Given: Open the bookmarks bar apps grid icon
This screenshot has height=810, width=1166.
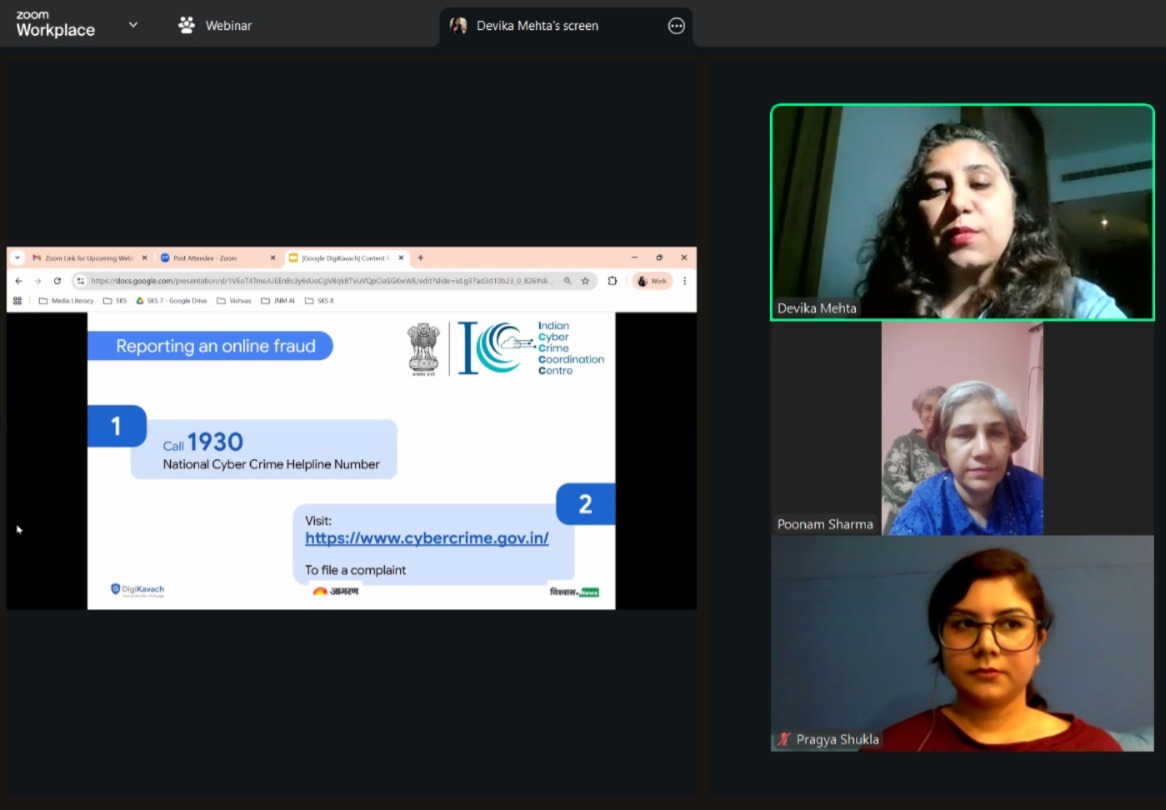Looking at the screenshot, I should (x=17, y=300).
